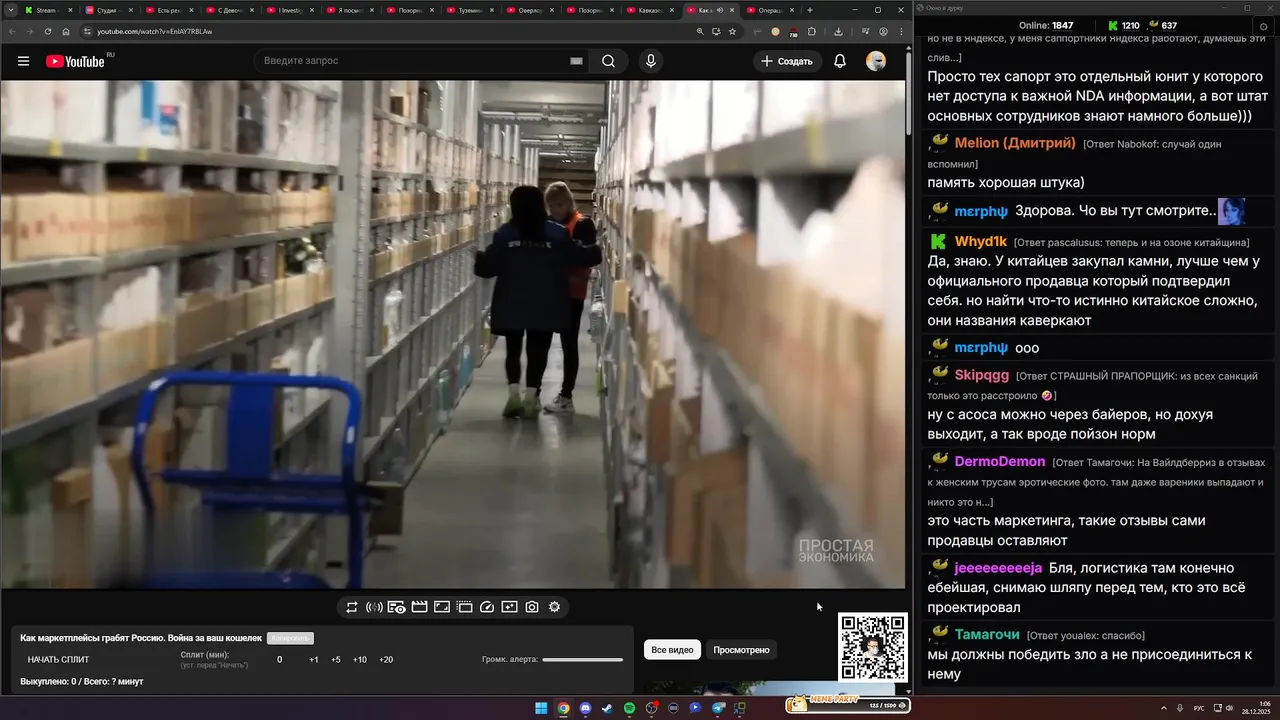Open Steam from the taskbar
Image resolution: width=1280 pixels, height=720 pixels.
coord(607,708)
